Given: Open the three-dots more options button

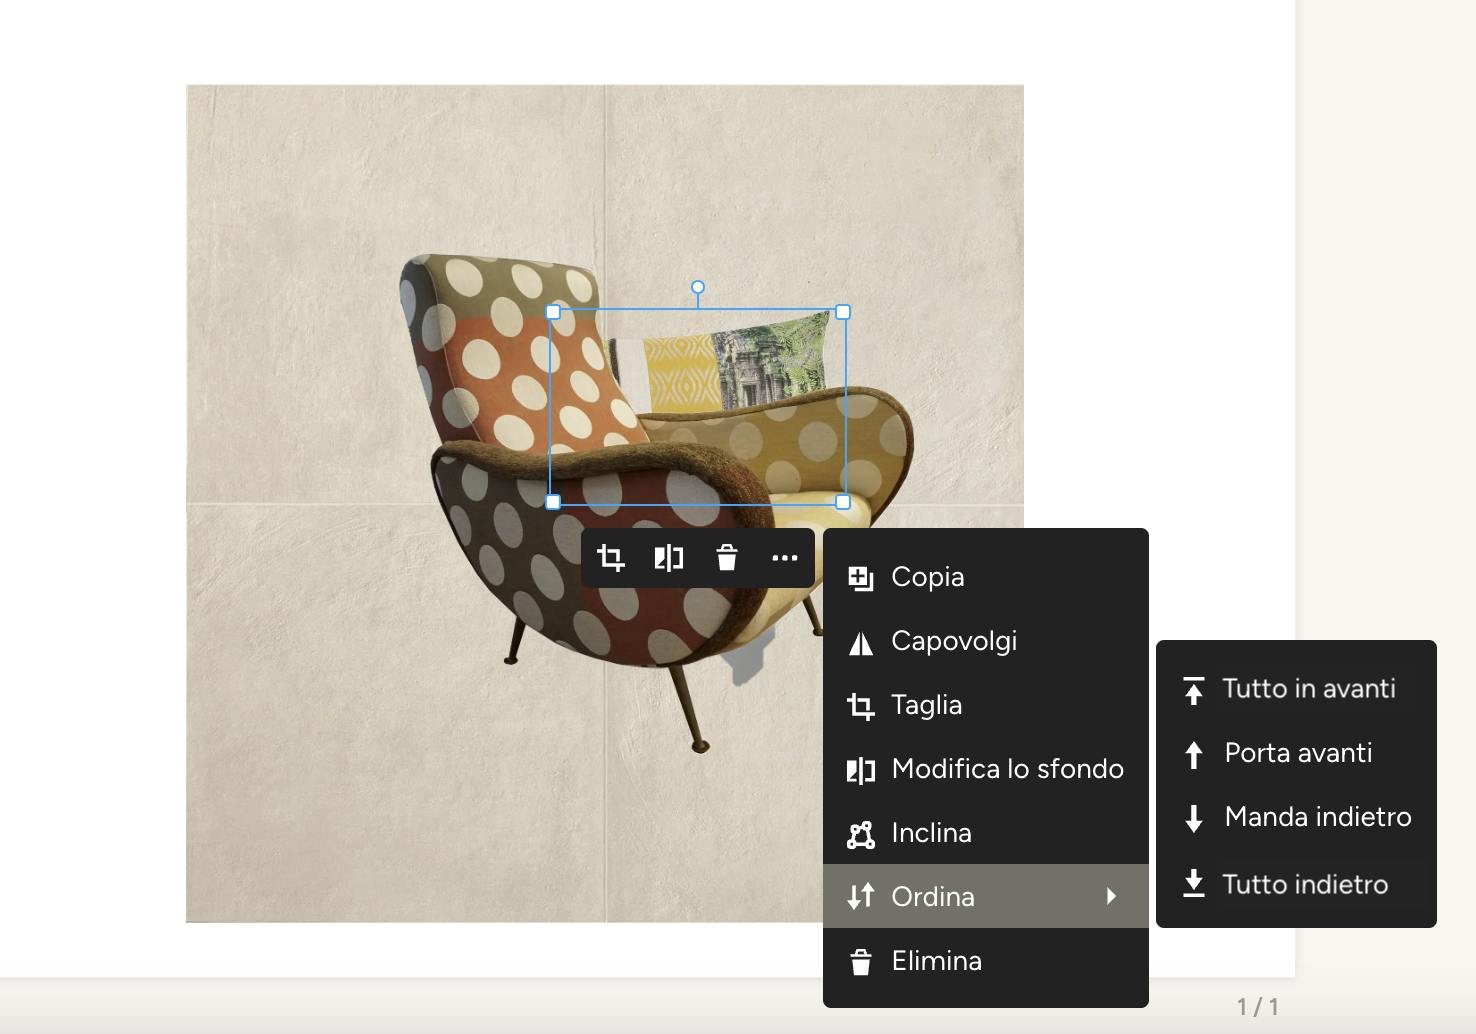Looking at the screenshot, I should (785, 558).
